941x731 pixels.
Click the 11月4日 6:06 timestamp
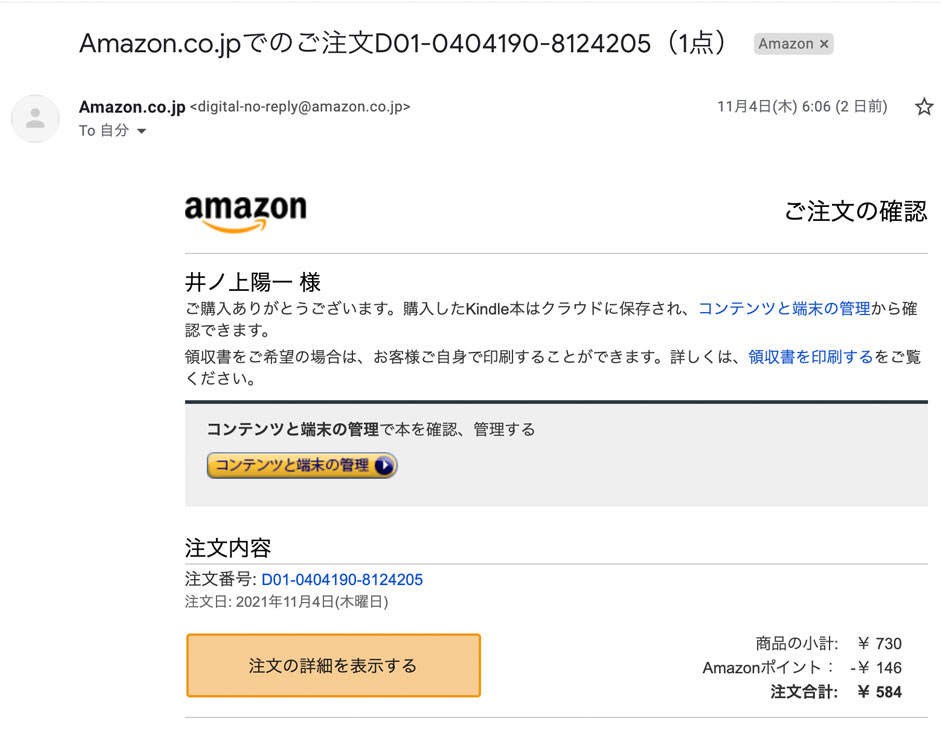[801, 107]
